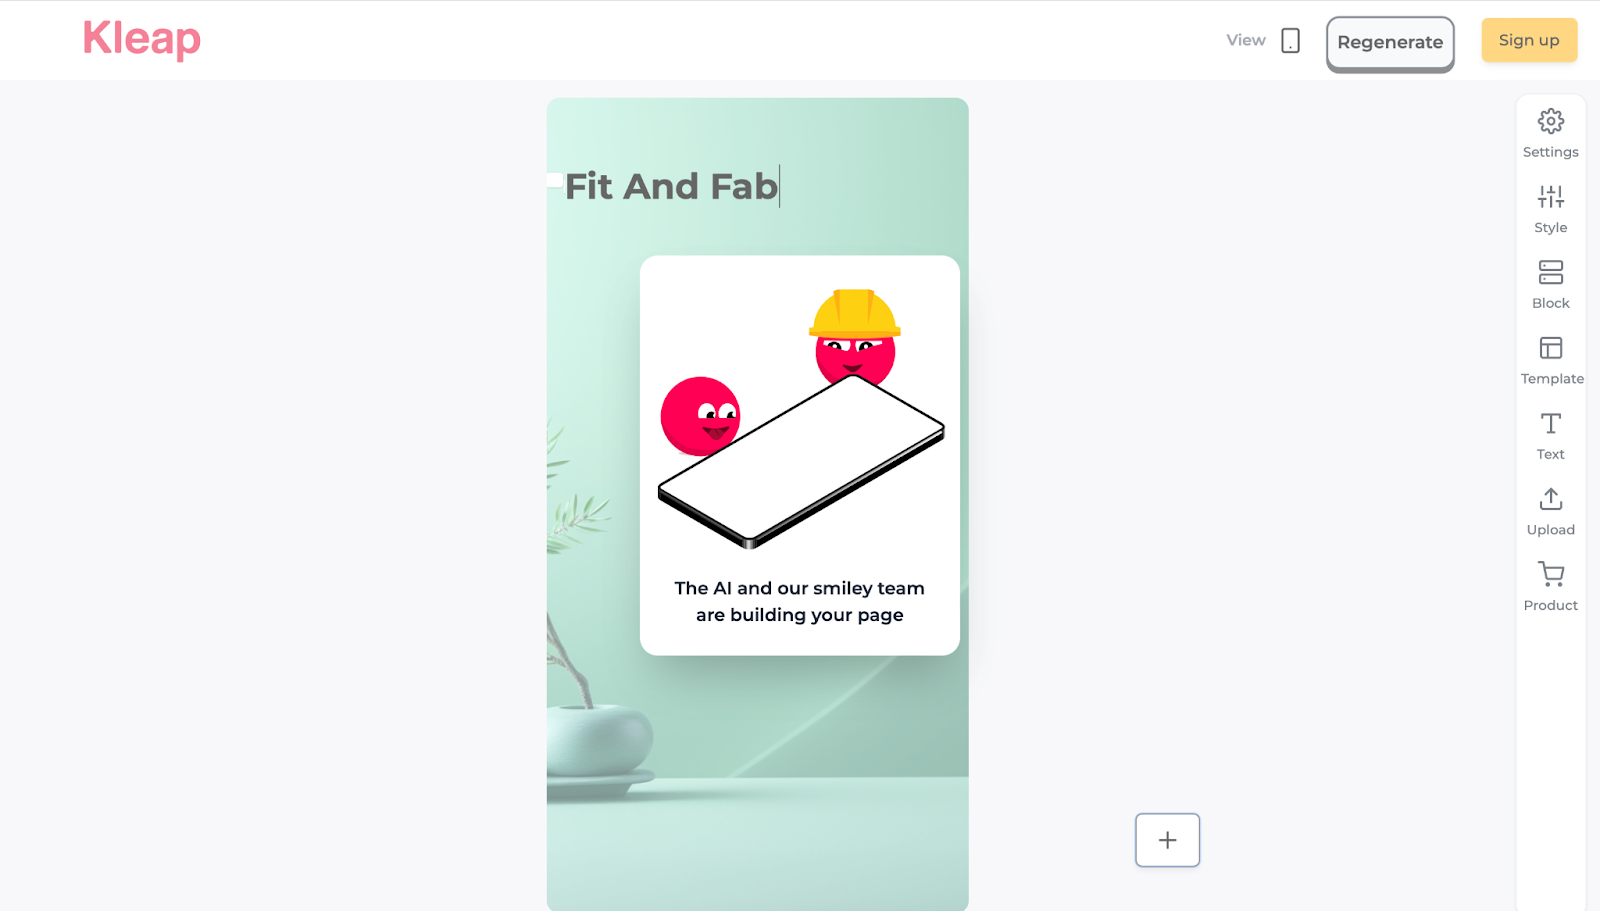Click the pink smiley ball without helmet

[700, 415]
